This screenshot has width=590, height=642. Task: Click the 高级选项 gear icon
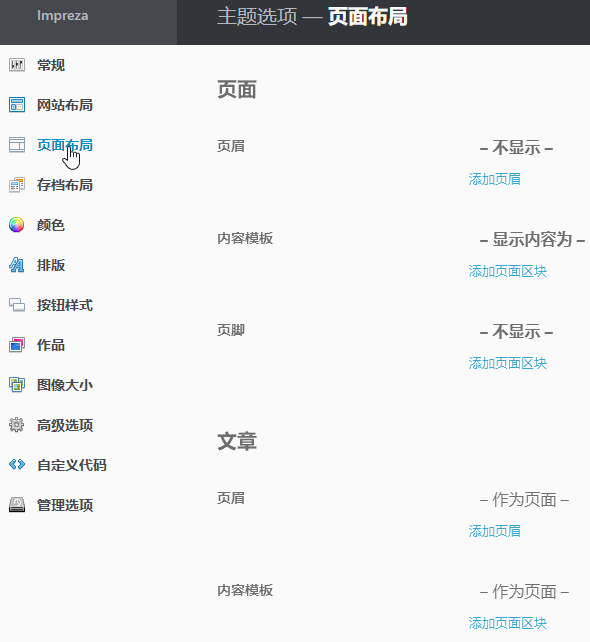tap(17, 425)
